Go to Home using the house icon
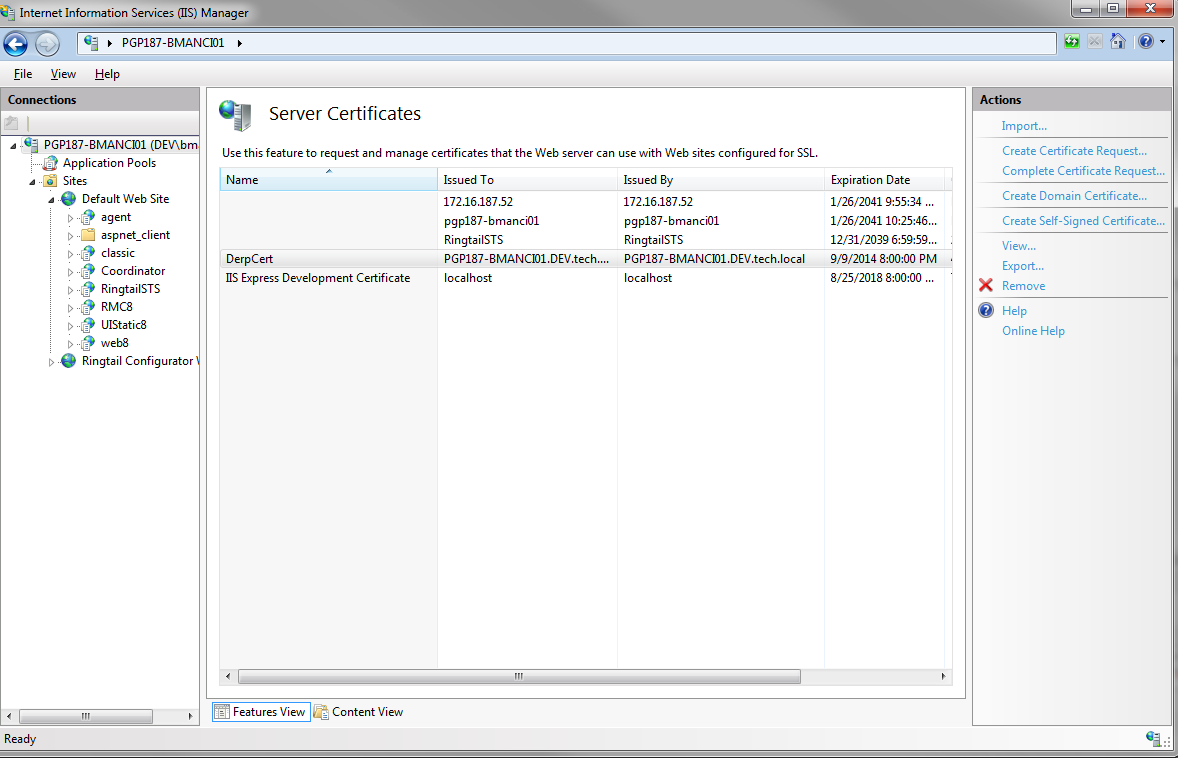This screenshot has height=758, width=1178. (1118, 42)
